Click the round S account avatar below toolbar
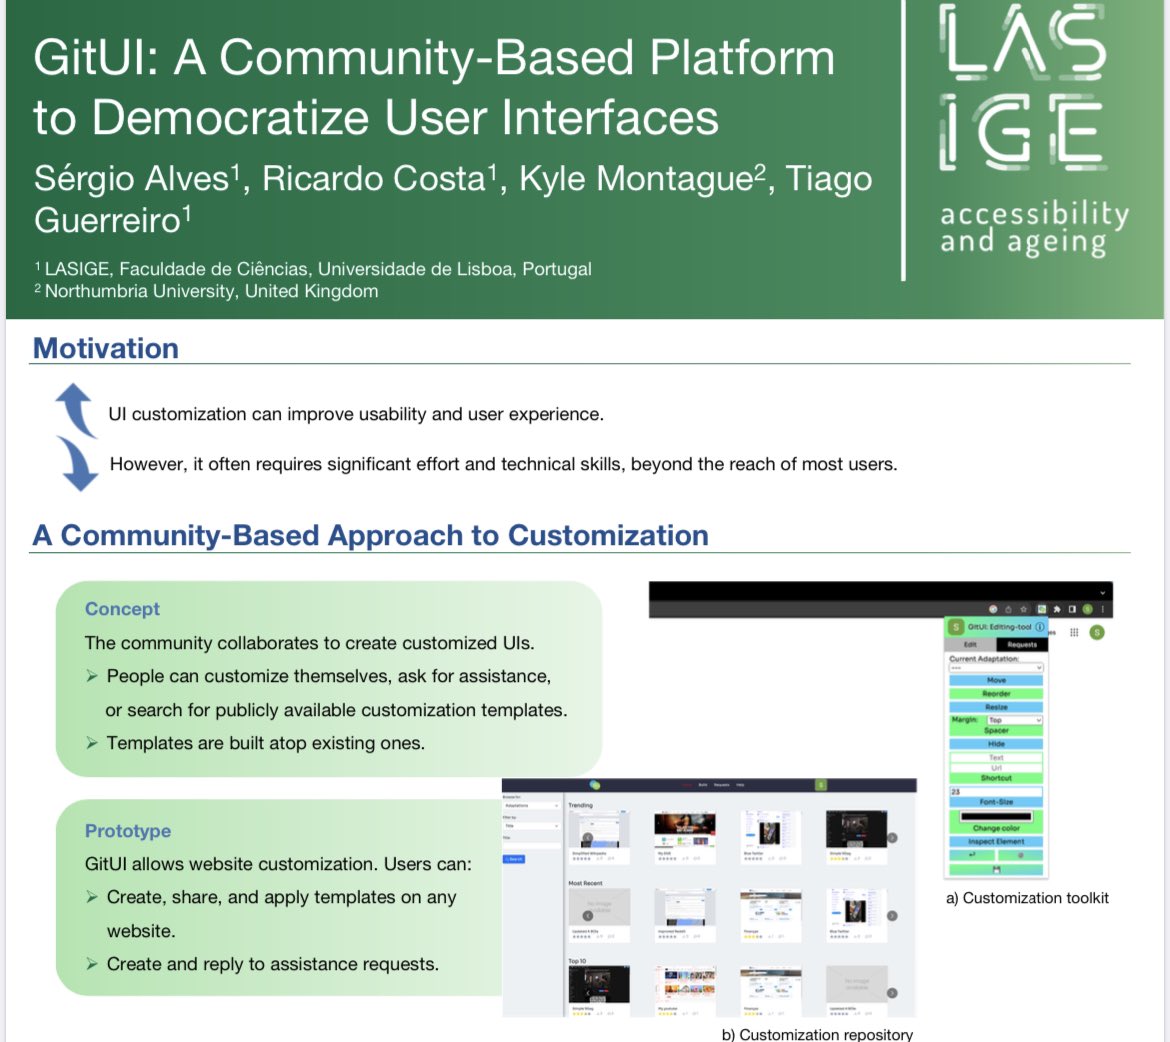 click(1097, 633)
